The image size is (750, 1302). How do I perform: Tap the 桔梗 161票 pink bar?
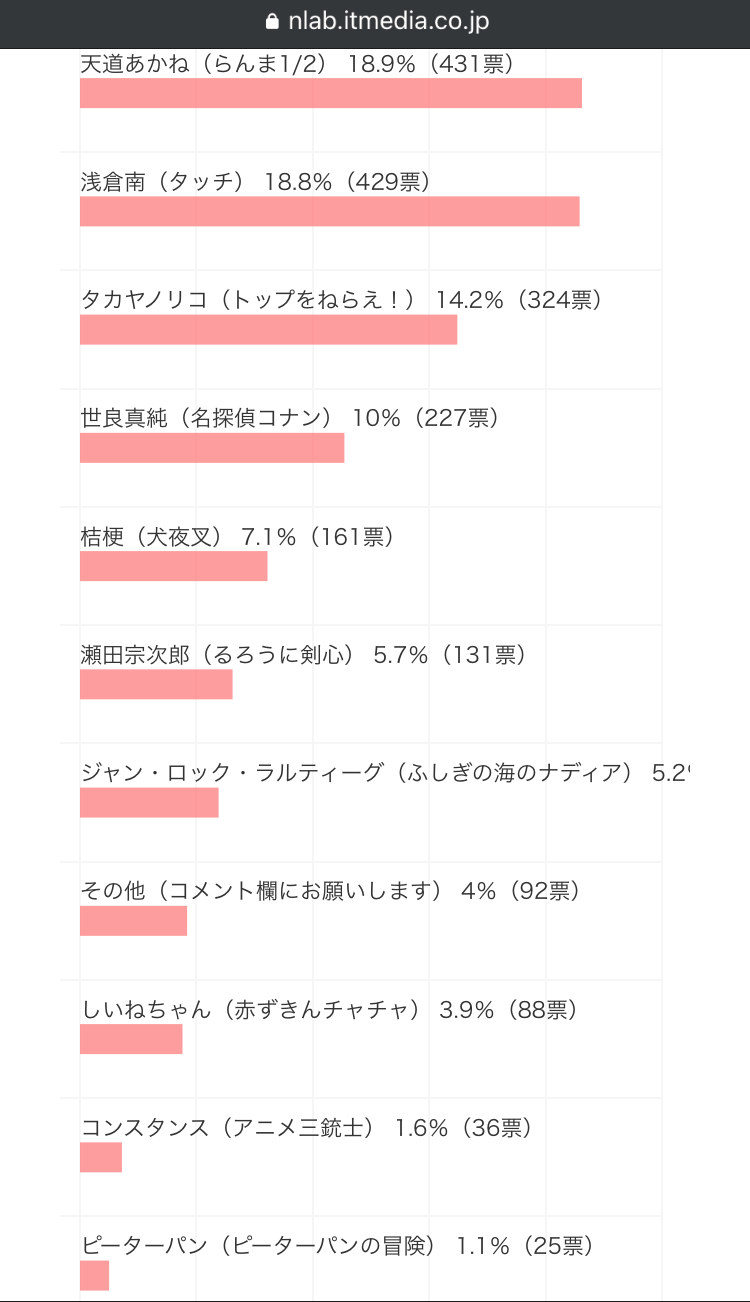click(x=174, y=566)
